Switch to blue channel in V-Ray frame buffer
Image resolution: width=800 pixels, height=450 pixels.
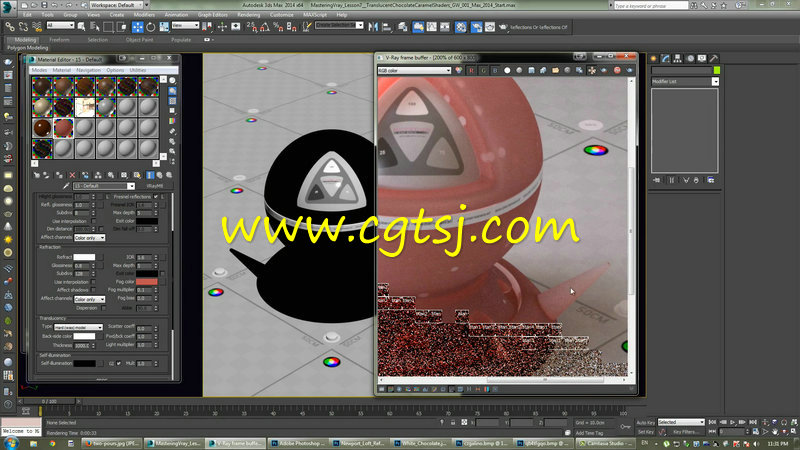(495, 70)
